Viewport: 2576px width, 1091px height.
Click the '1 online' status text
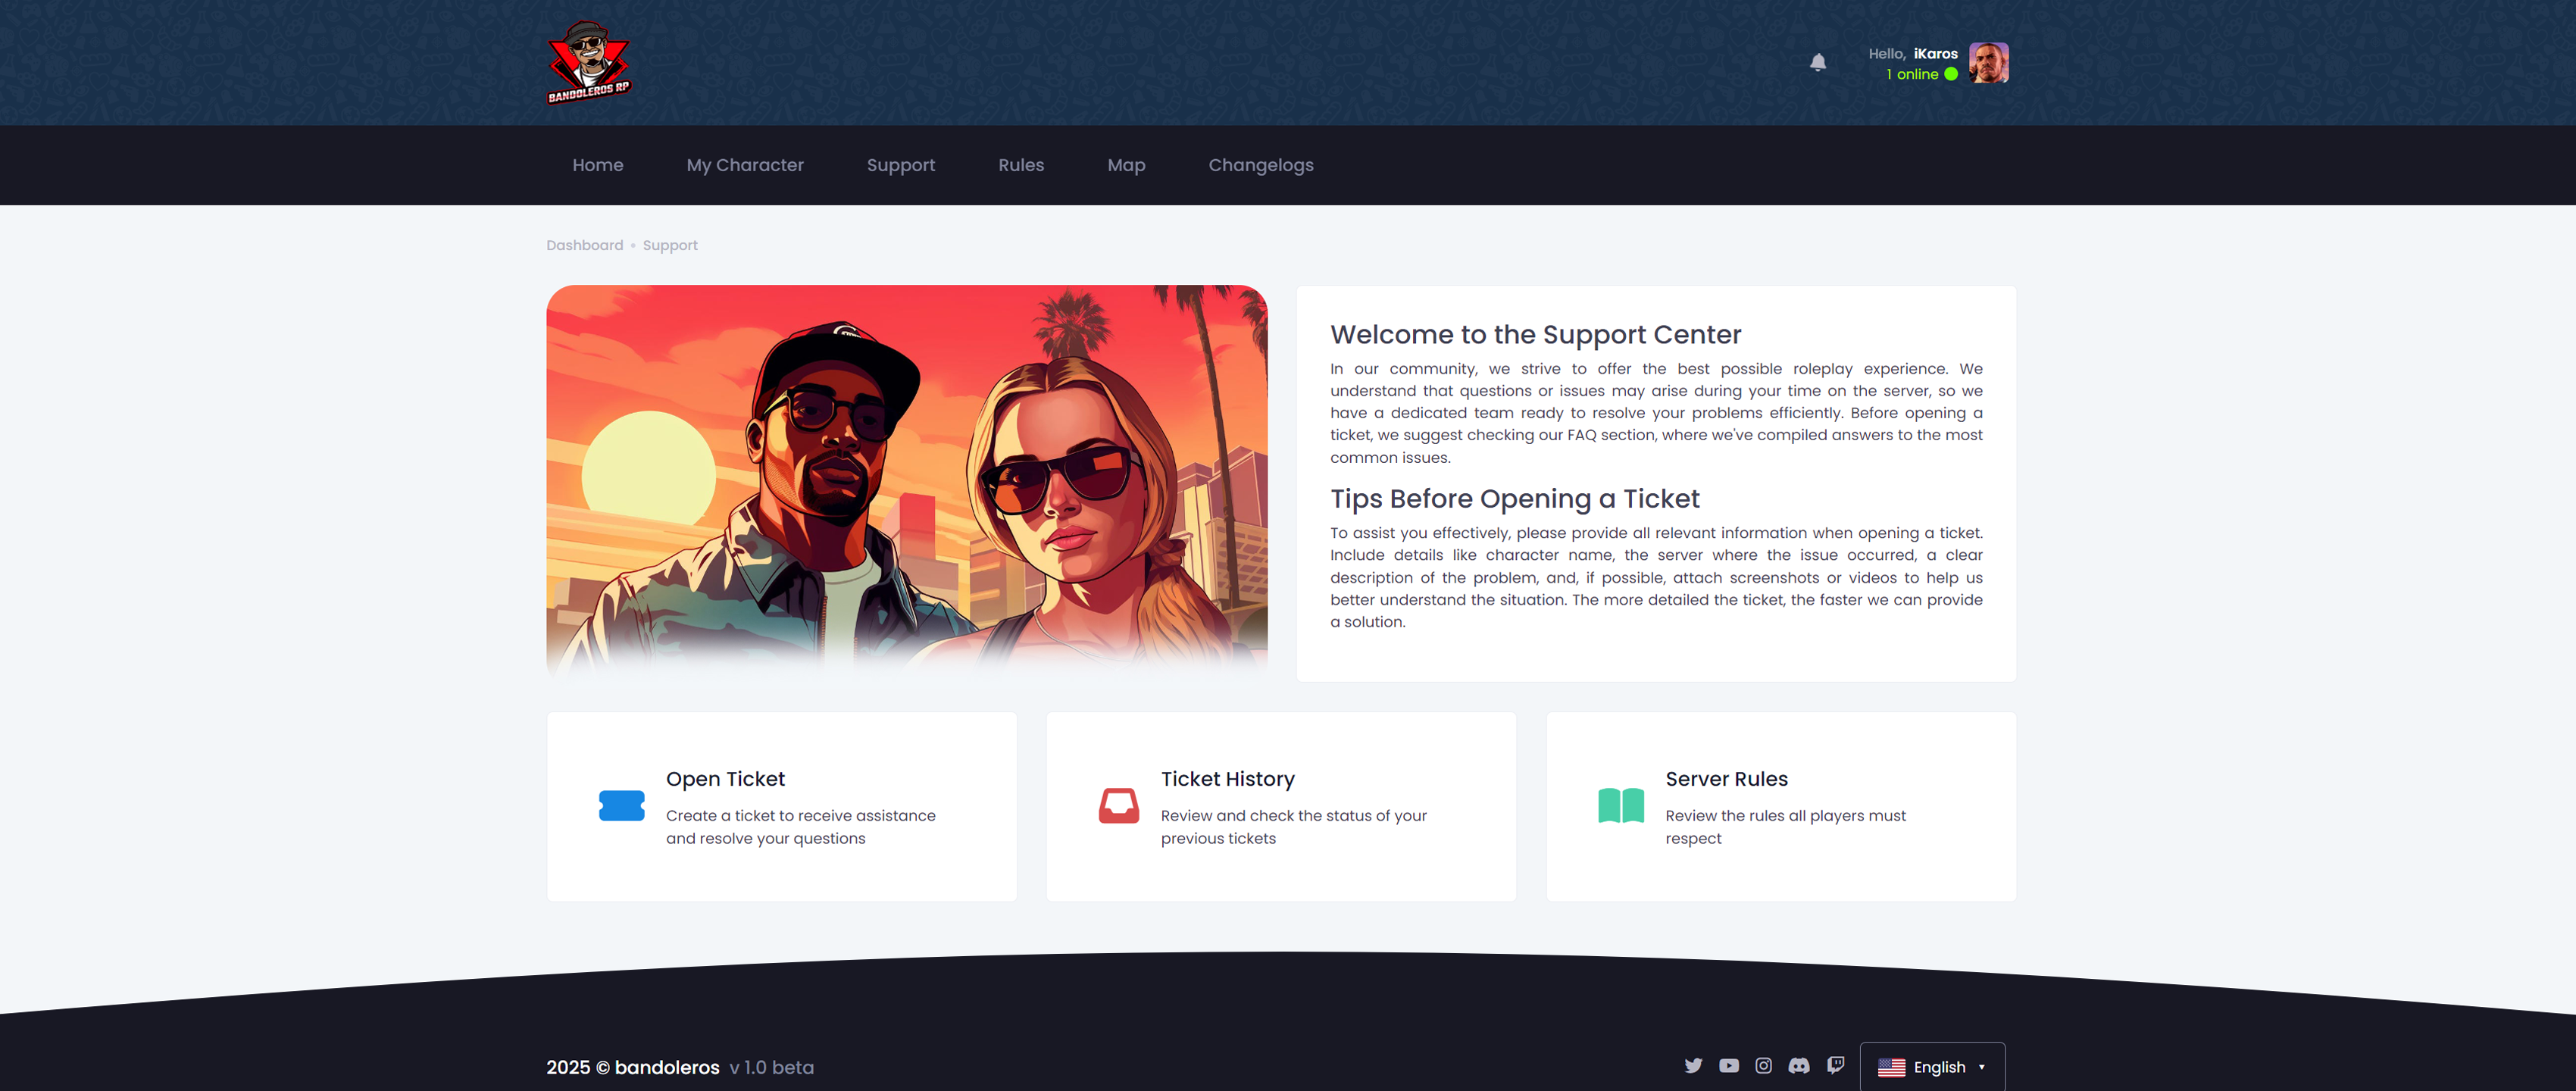click(1911, 74)
